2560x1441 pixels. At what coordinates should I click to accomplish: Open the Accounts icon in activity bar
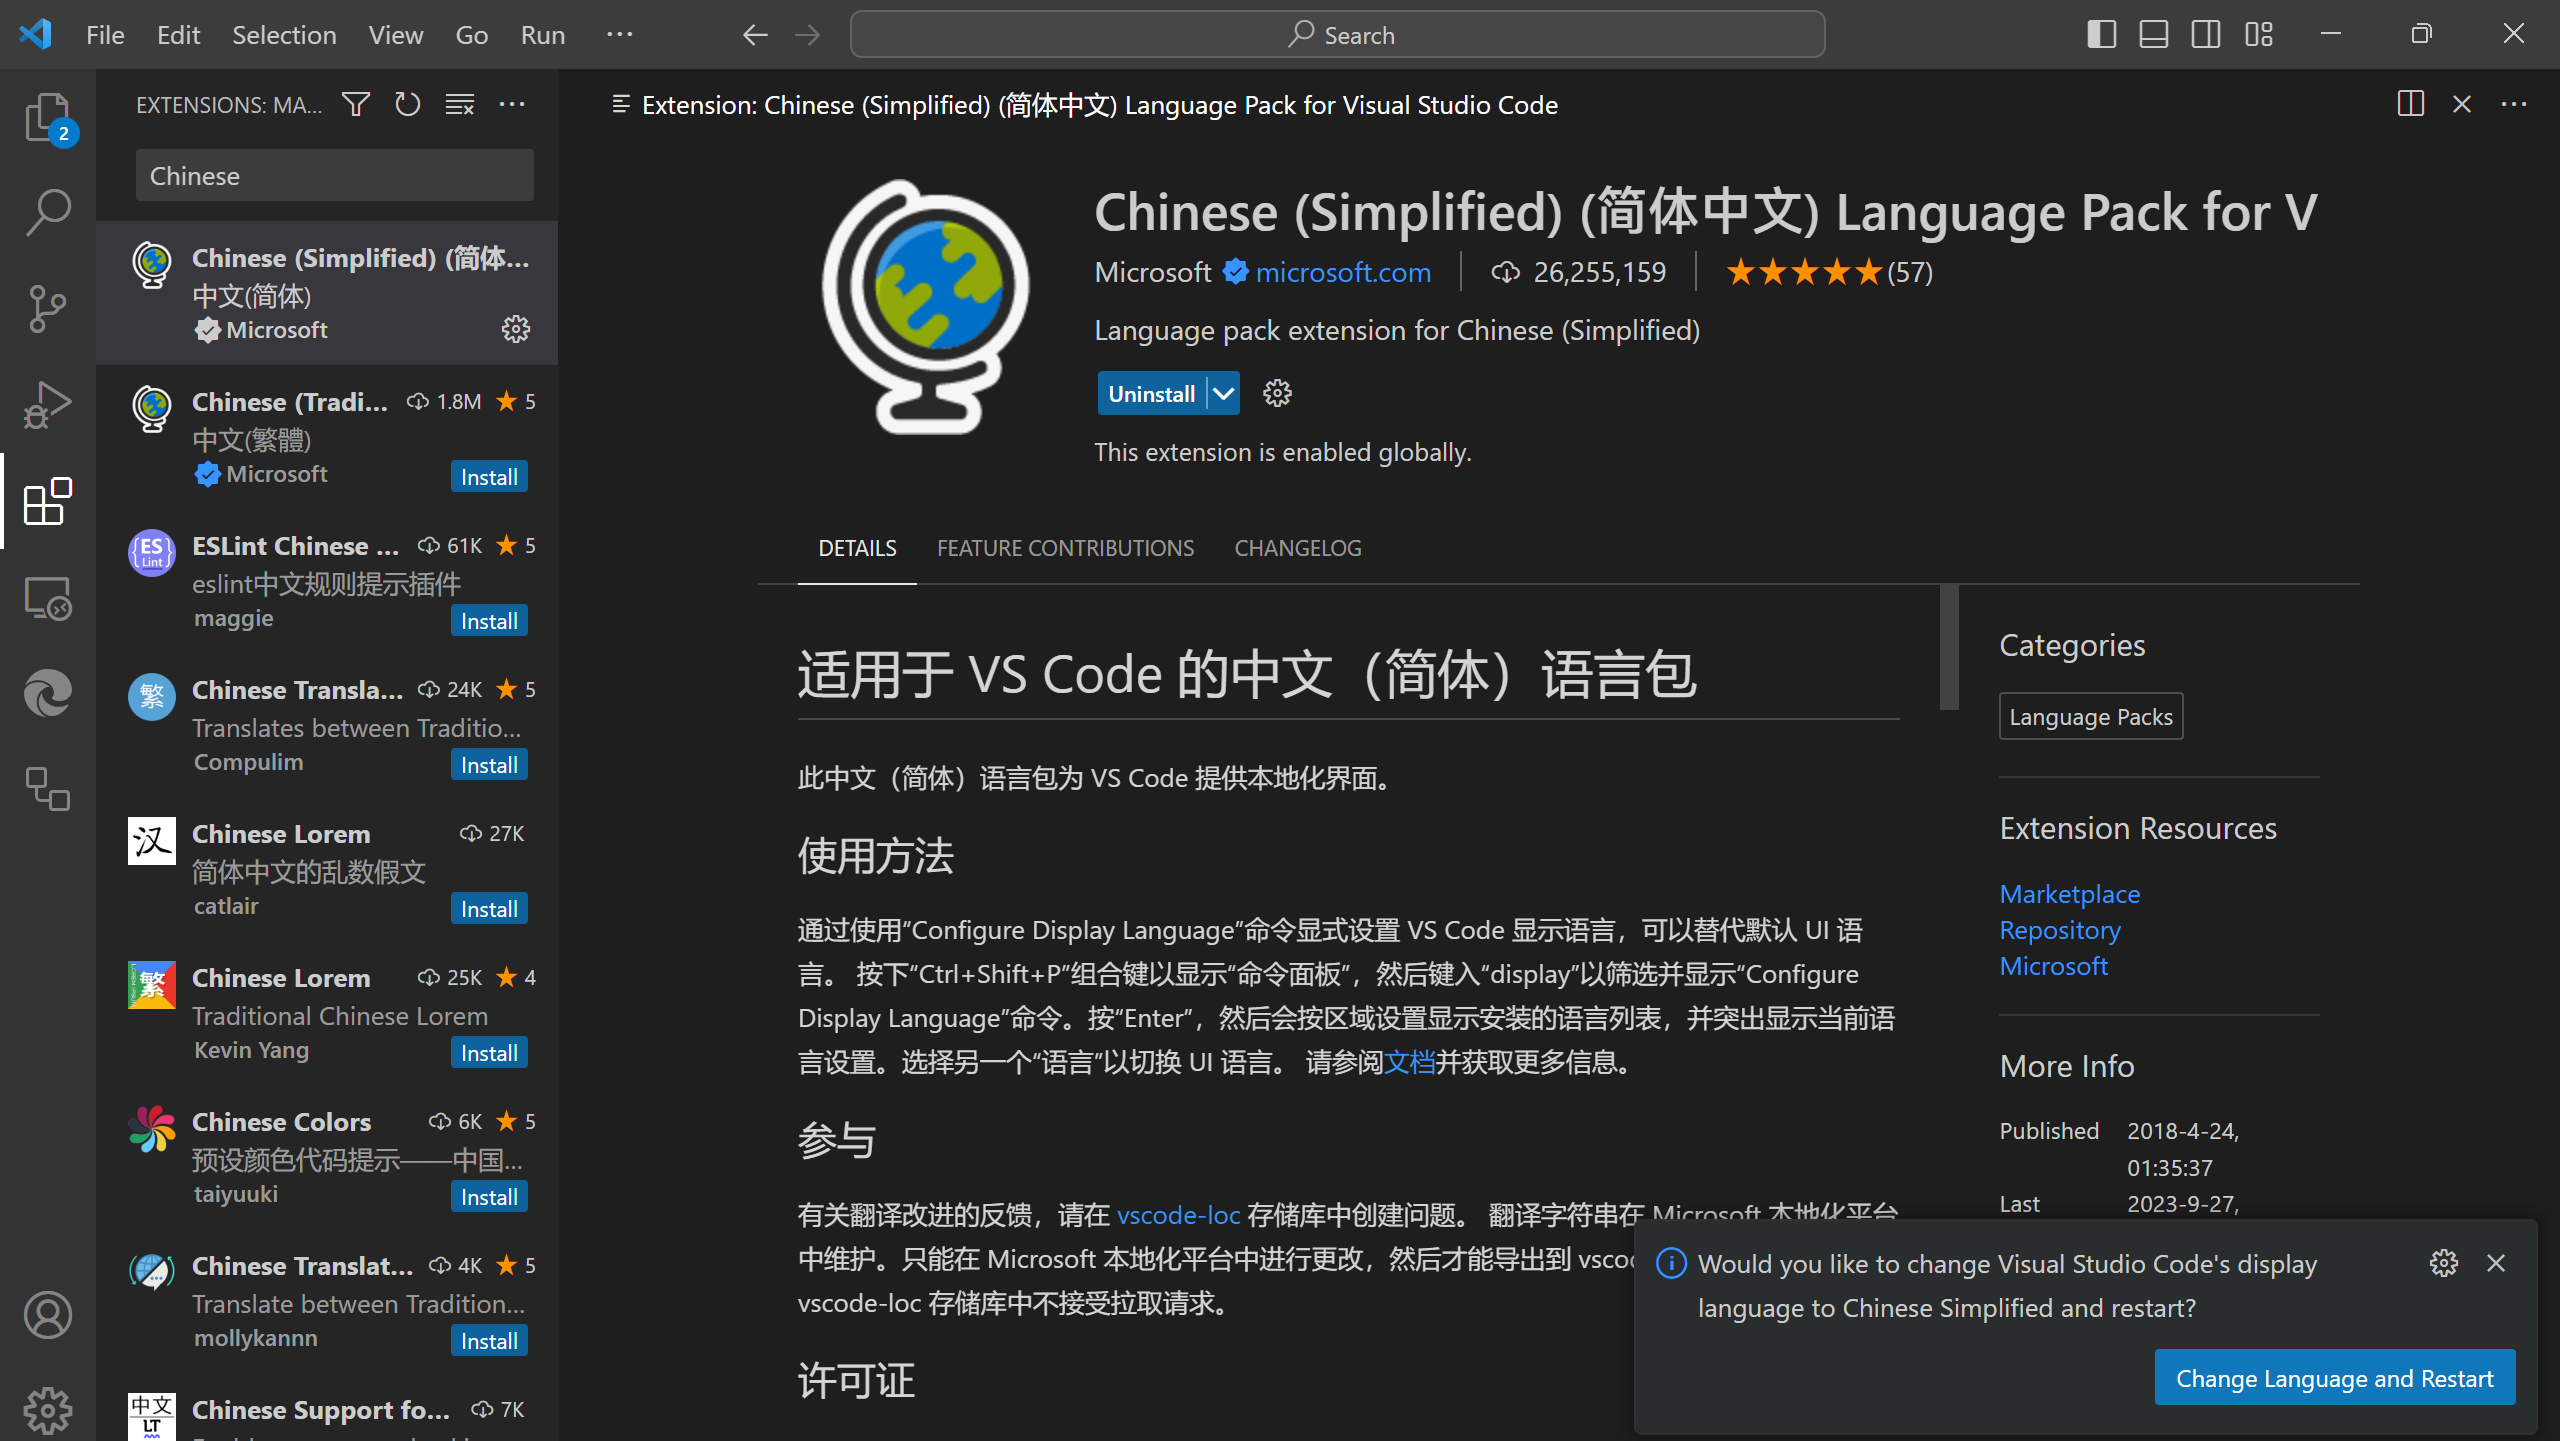[47, 1314]
